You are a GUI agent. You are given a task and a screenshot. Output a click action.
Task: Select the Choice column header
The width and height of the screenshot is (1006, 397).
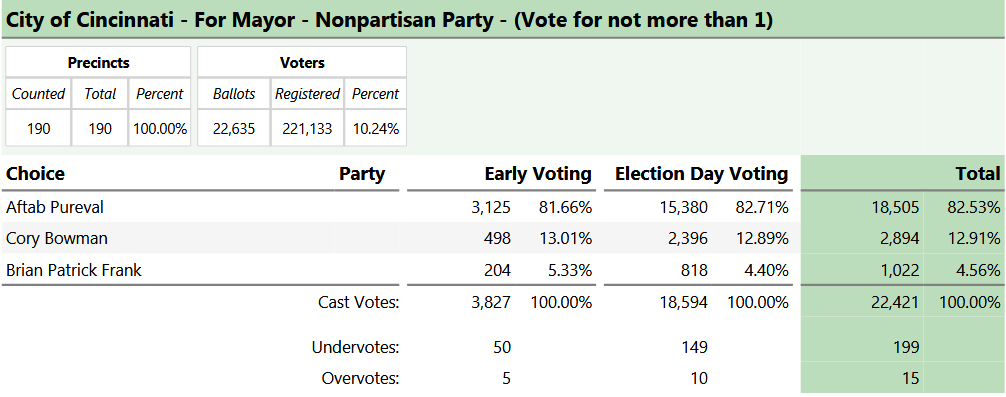coord(35,173)
